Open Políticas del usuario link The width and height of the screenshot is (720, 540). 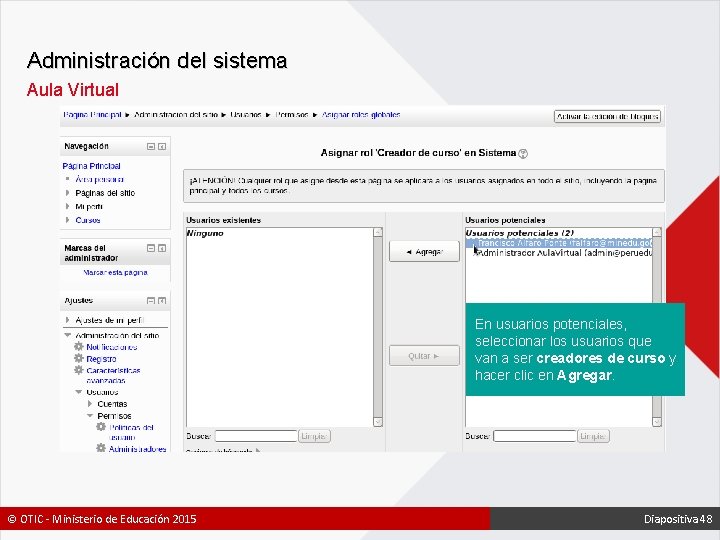[x=131, y=432]
